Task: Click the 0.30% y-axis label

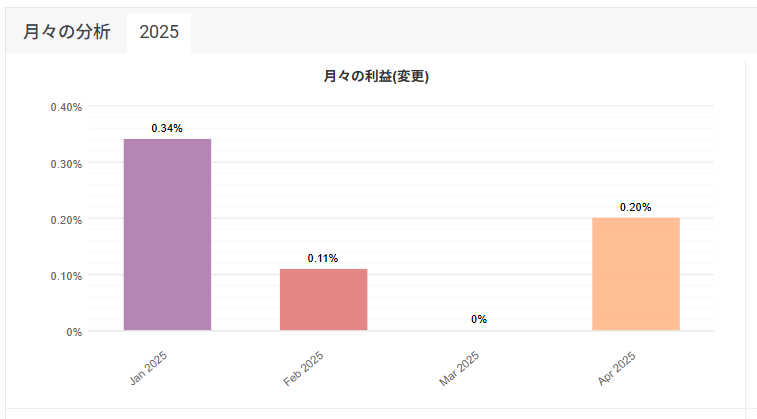Action: point(66,164)
